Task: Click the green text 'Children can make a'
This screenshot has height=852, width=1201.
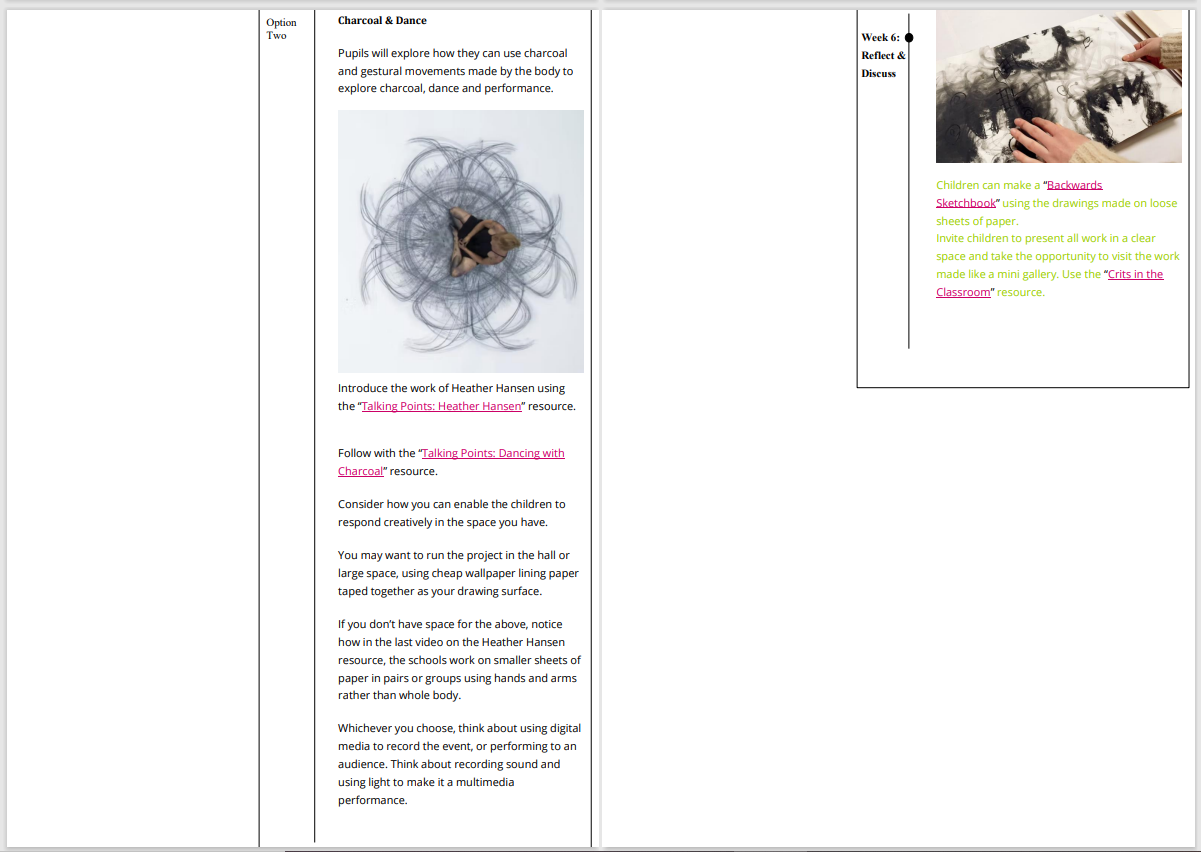Action: coord(988,185)
